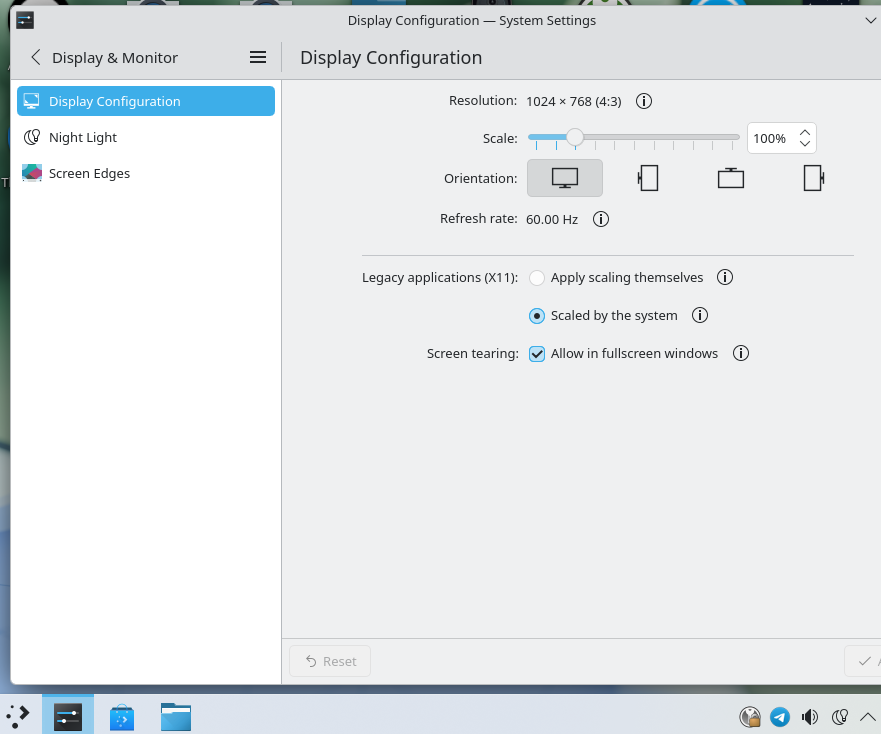
Task: Adjust the Scale slider handle
Action: pos(574,137)
